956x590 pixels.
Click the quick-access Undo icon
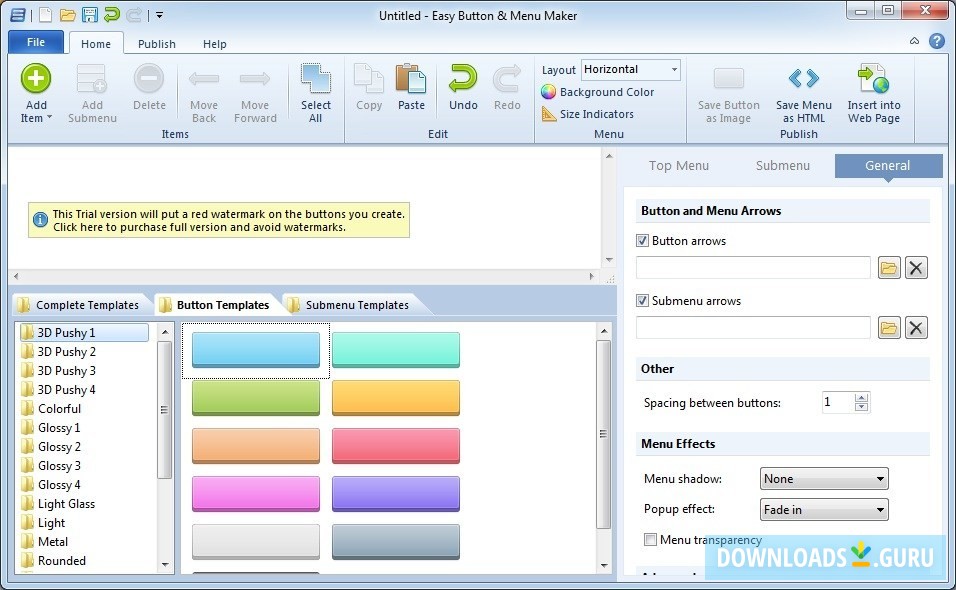[x=112, y=15]
